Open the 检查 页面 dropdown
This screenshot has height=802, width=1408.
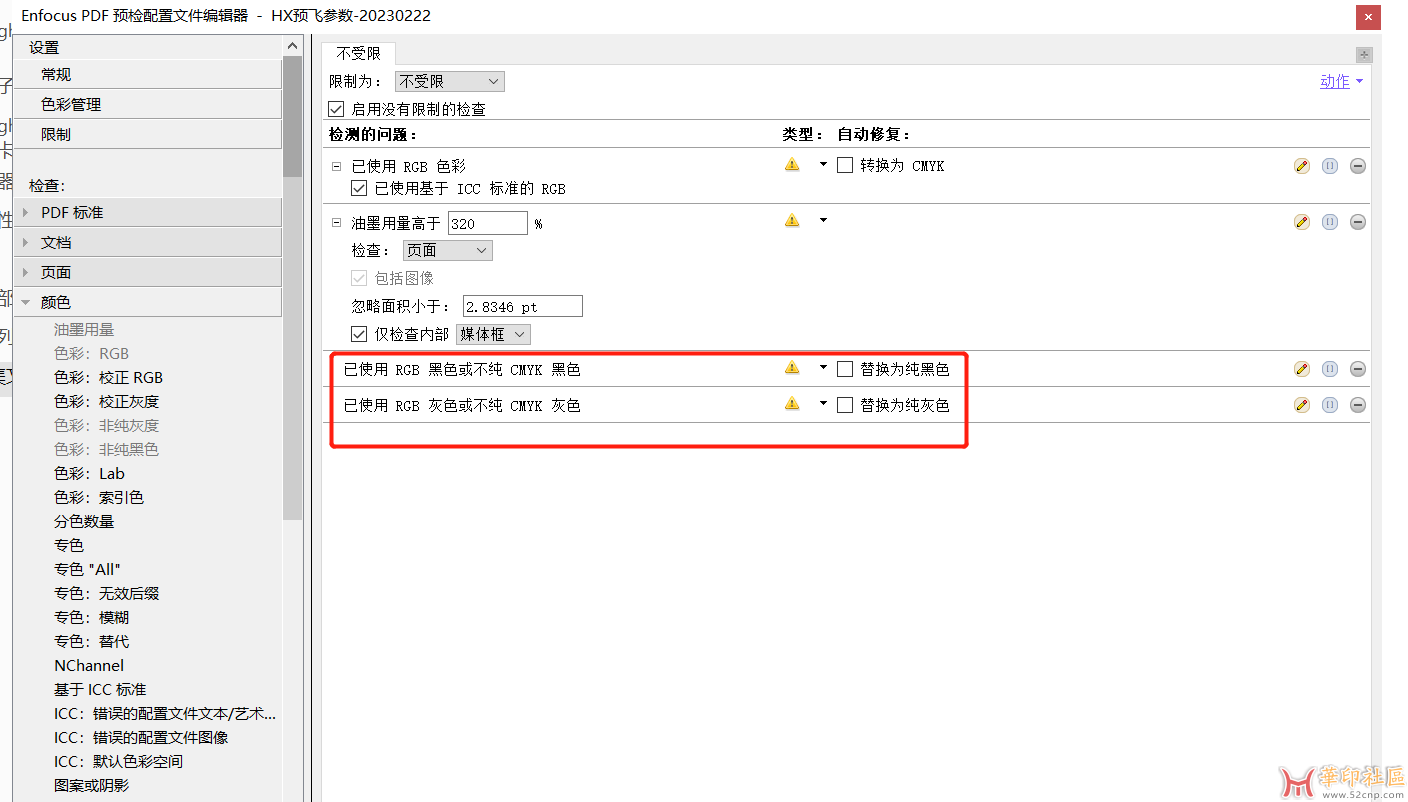click(x=448, y=250)
